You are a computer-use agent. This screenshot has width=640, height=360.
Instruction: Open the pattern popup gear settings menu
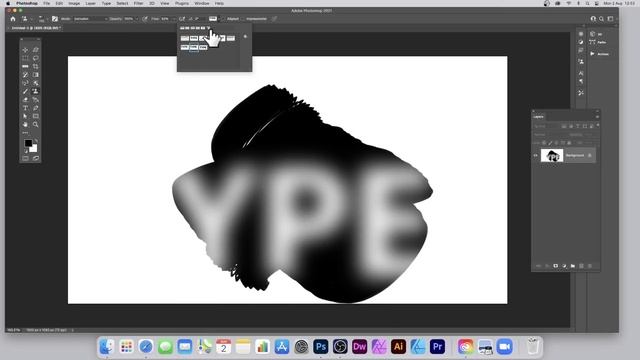245,37
